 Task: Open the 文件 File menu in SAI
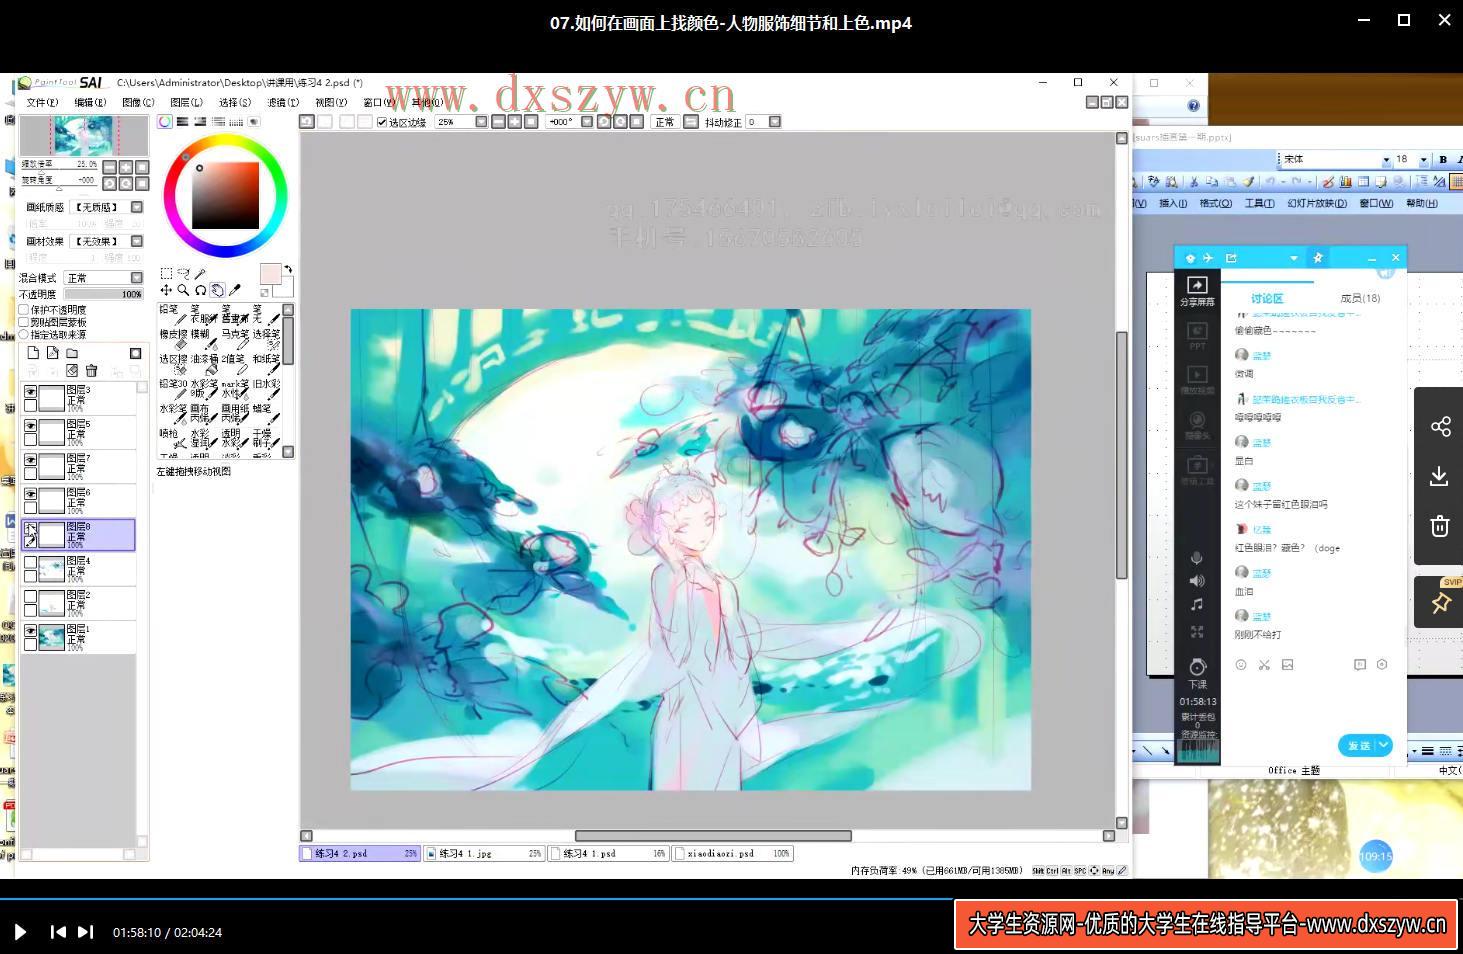[x=42, y=102]
